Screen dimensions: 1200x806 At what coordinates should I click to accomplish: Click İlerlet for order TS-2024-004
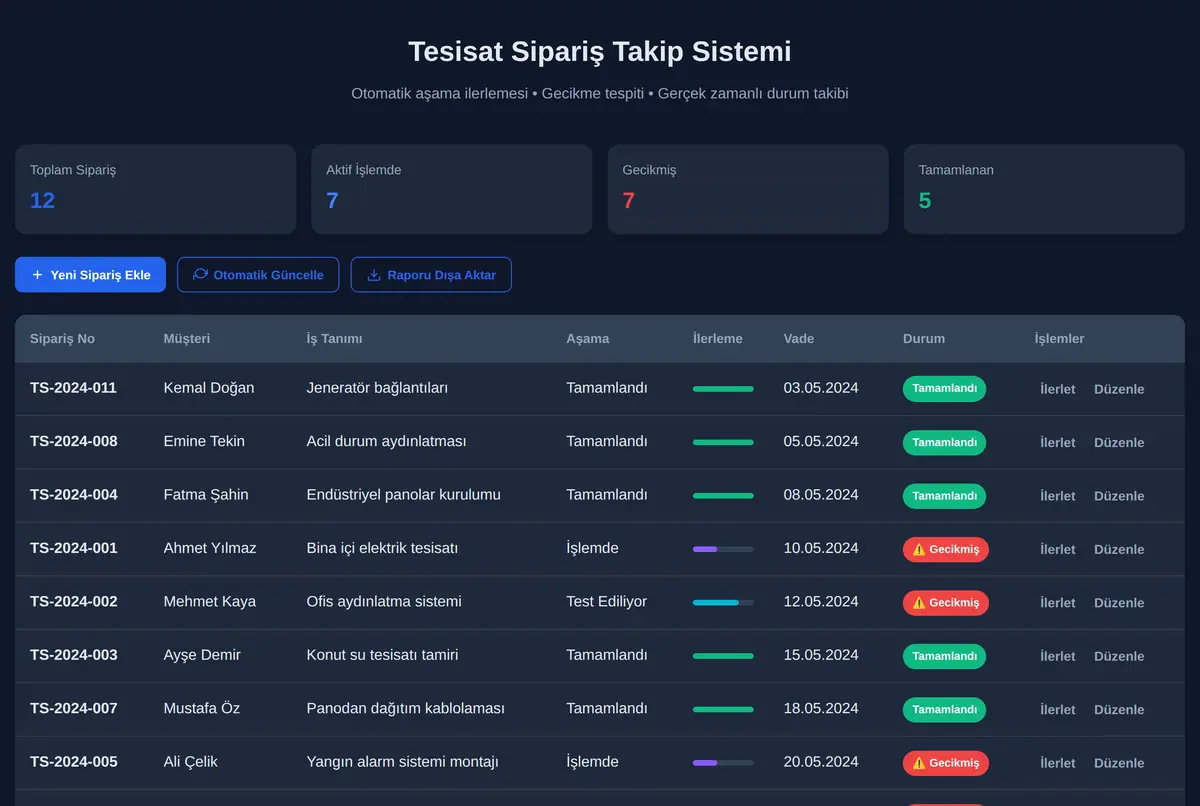click(x=1058, y=496)
